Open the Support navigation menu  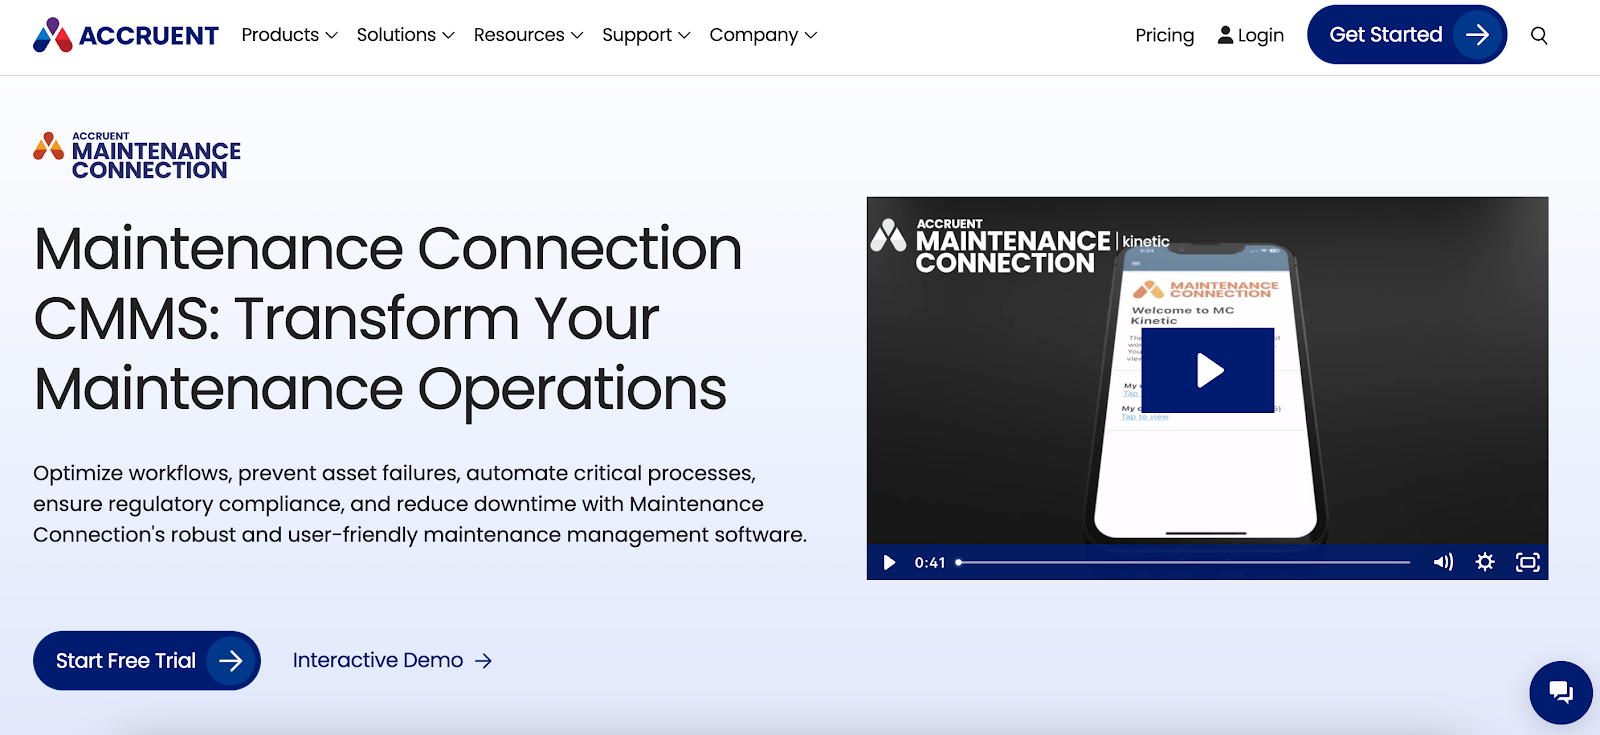tap(646, 35)
